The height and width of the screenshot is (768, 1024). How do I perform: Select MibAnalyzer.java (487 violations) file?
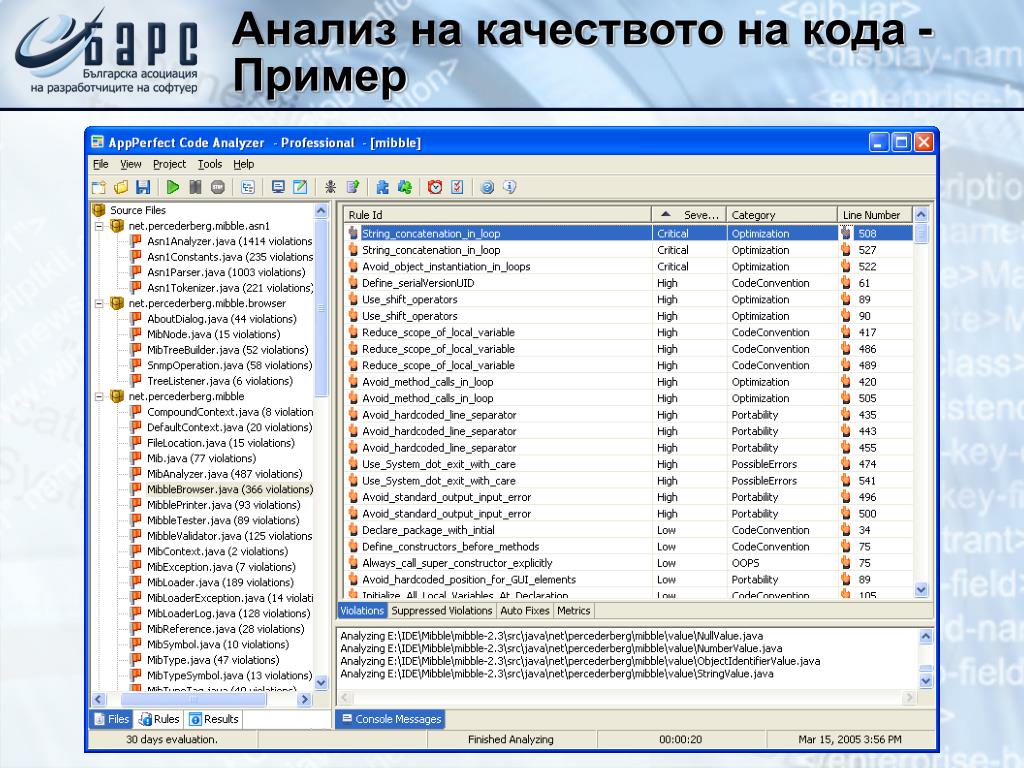click(224, 474)
